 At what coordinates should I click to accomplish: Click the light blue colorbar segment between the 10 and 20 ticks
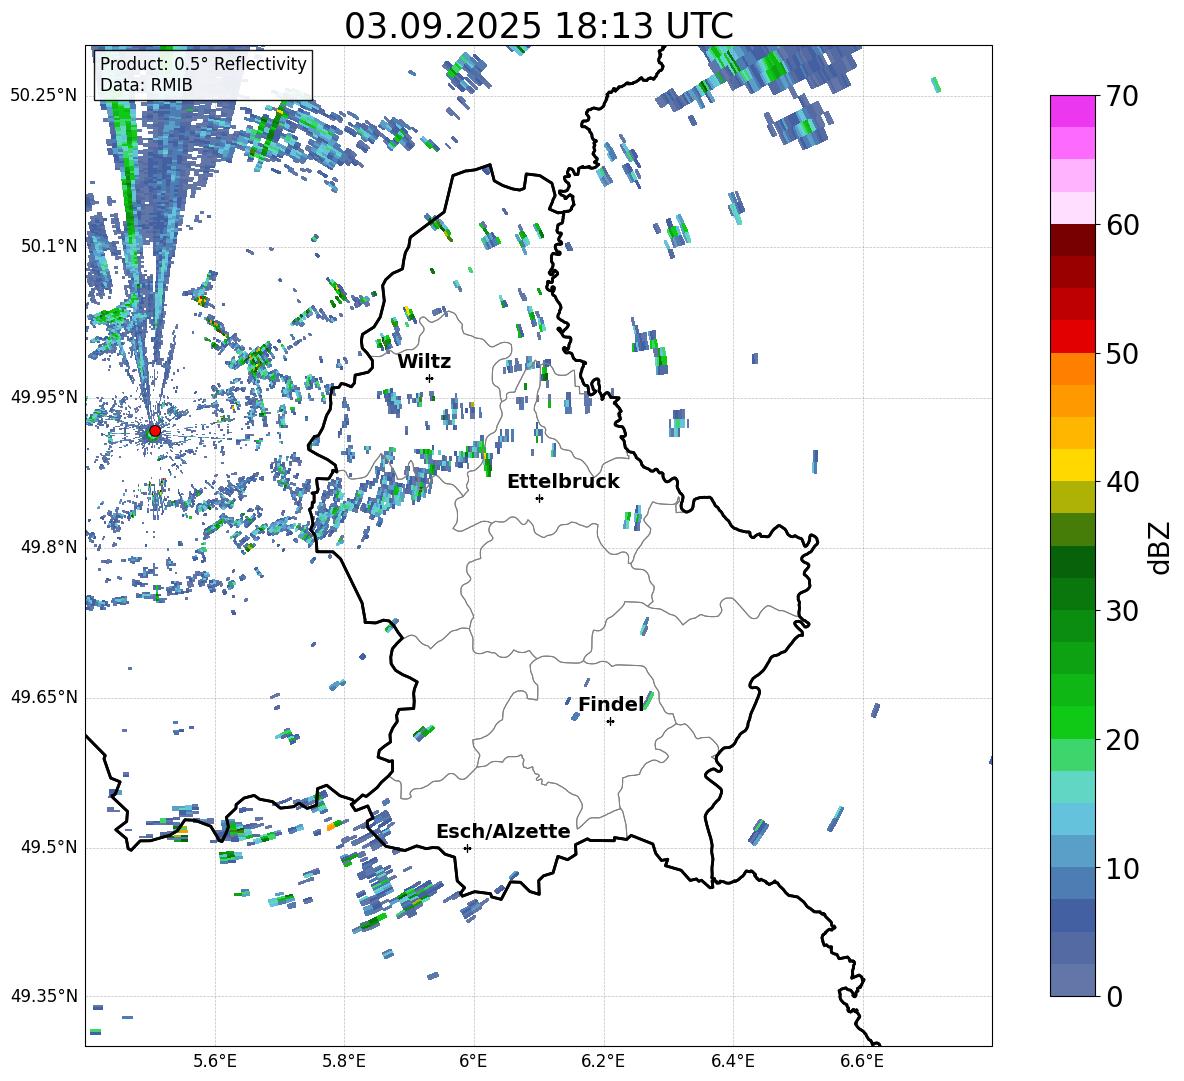(x=1072, y=819)
